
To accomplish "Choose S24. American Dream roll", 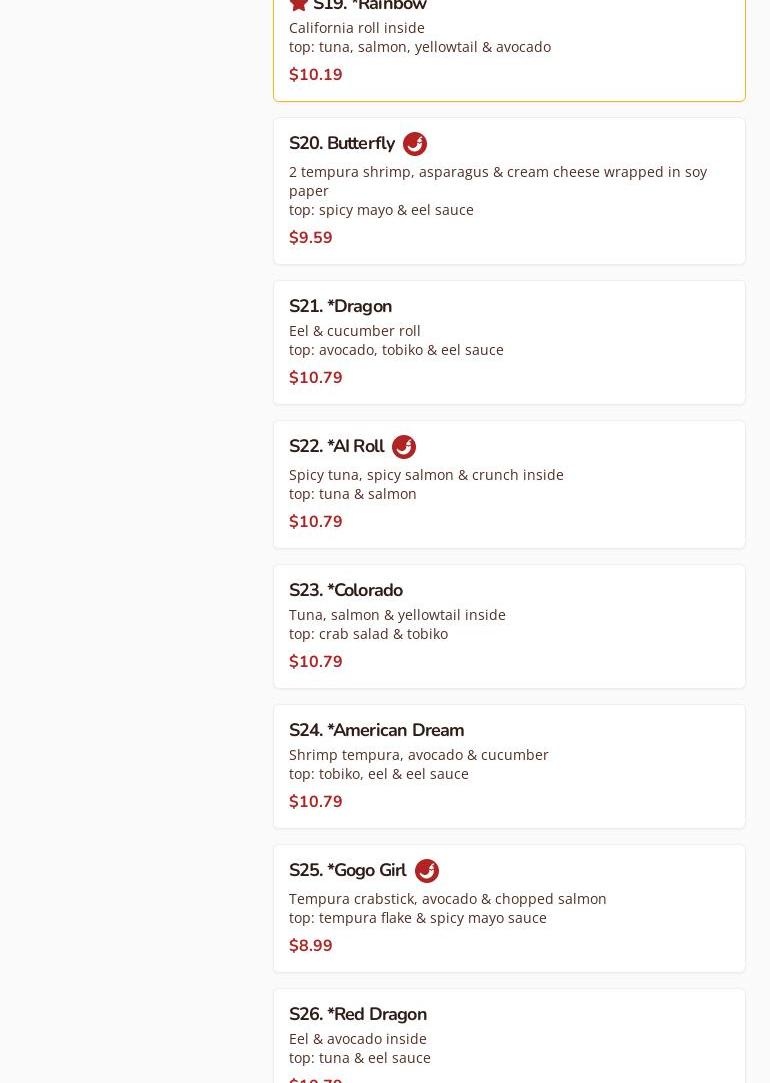I will tap(376, 730).
